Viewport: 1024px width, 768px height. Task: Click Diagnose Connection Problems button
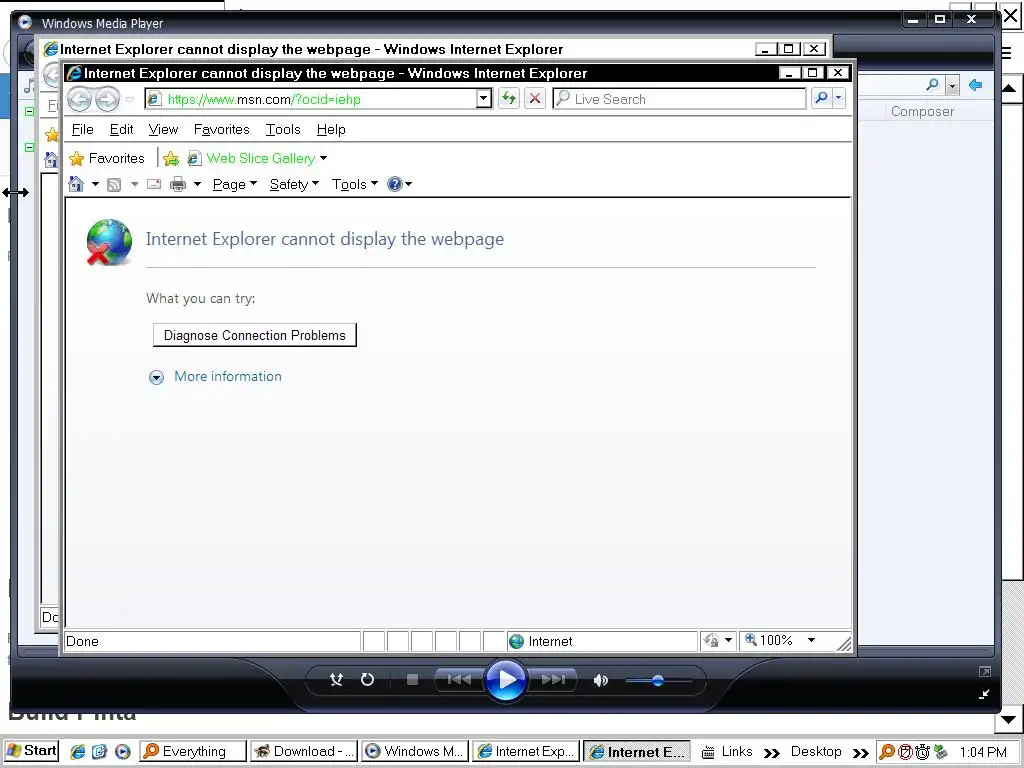click(x=255, y=335)
